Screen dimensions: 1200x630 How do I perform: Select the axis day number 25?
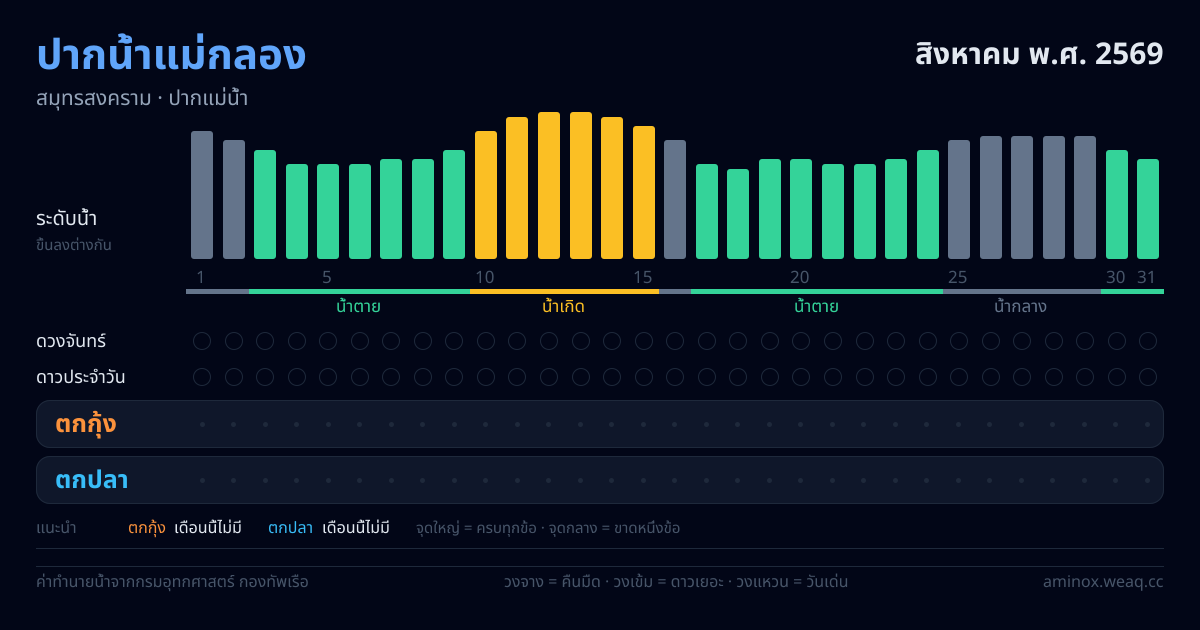(x=958, y=277)
